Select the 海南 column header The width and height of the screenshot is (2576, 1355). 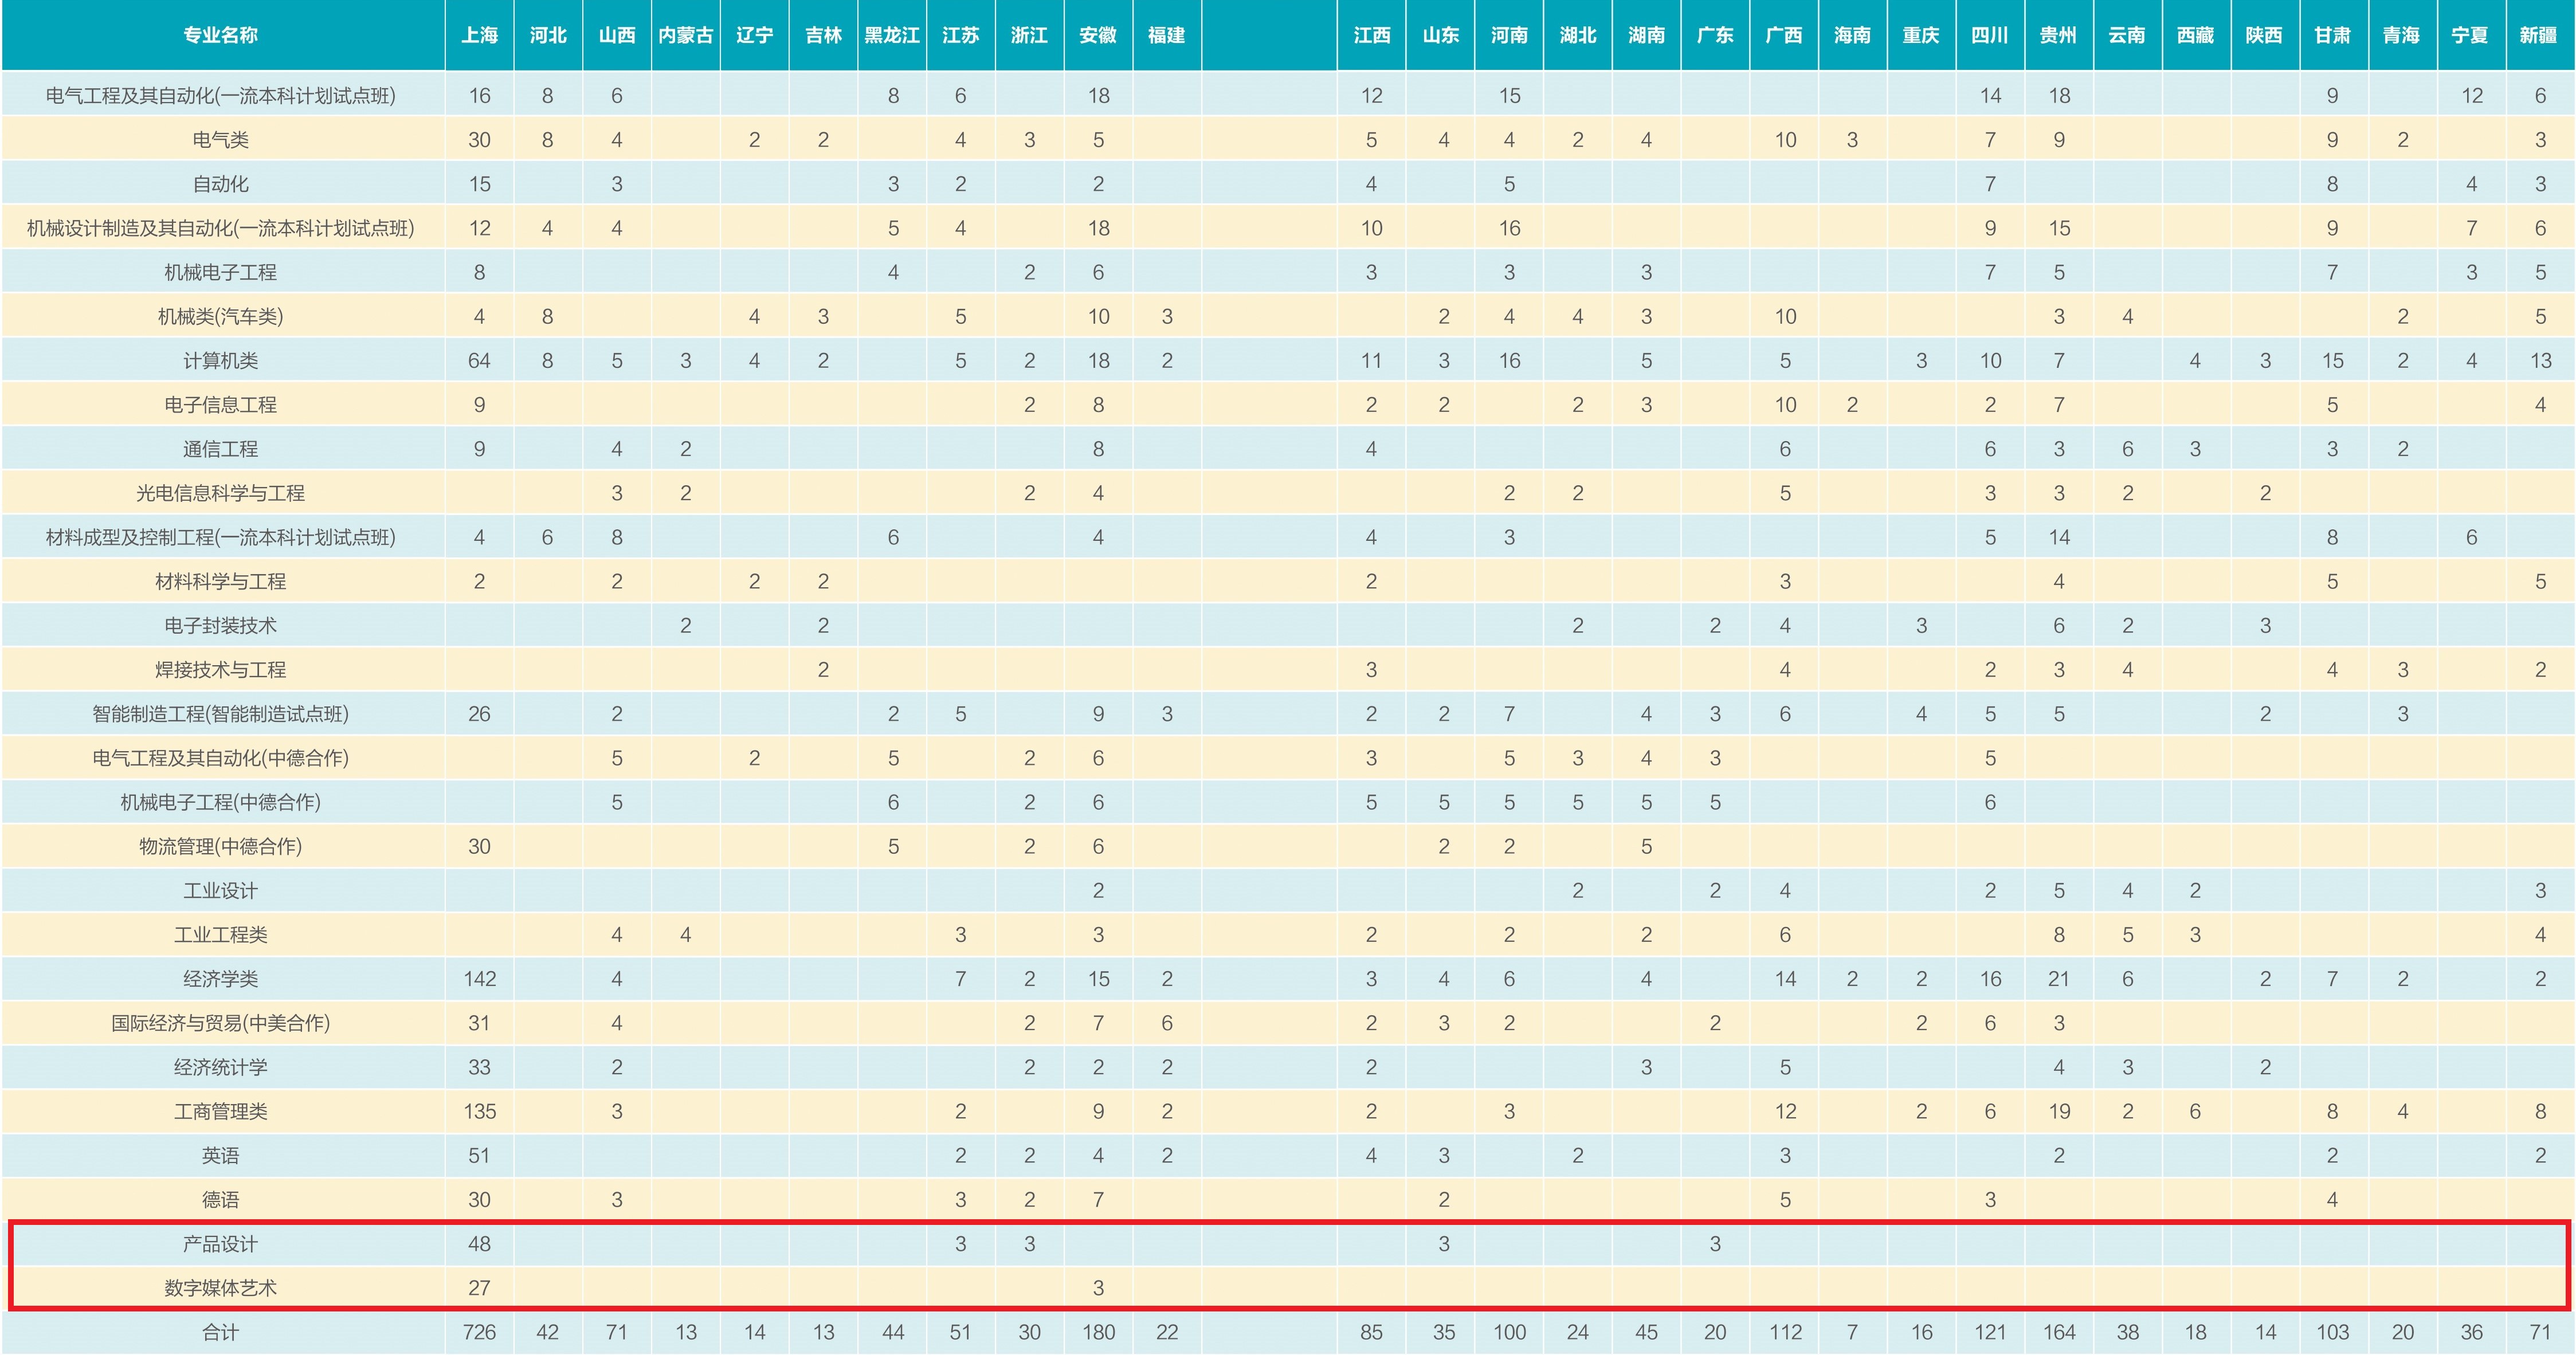[x=1853, y=35]
